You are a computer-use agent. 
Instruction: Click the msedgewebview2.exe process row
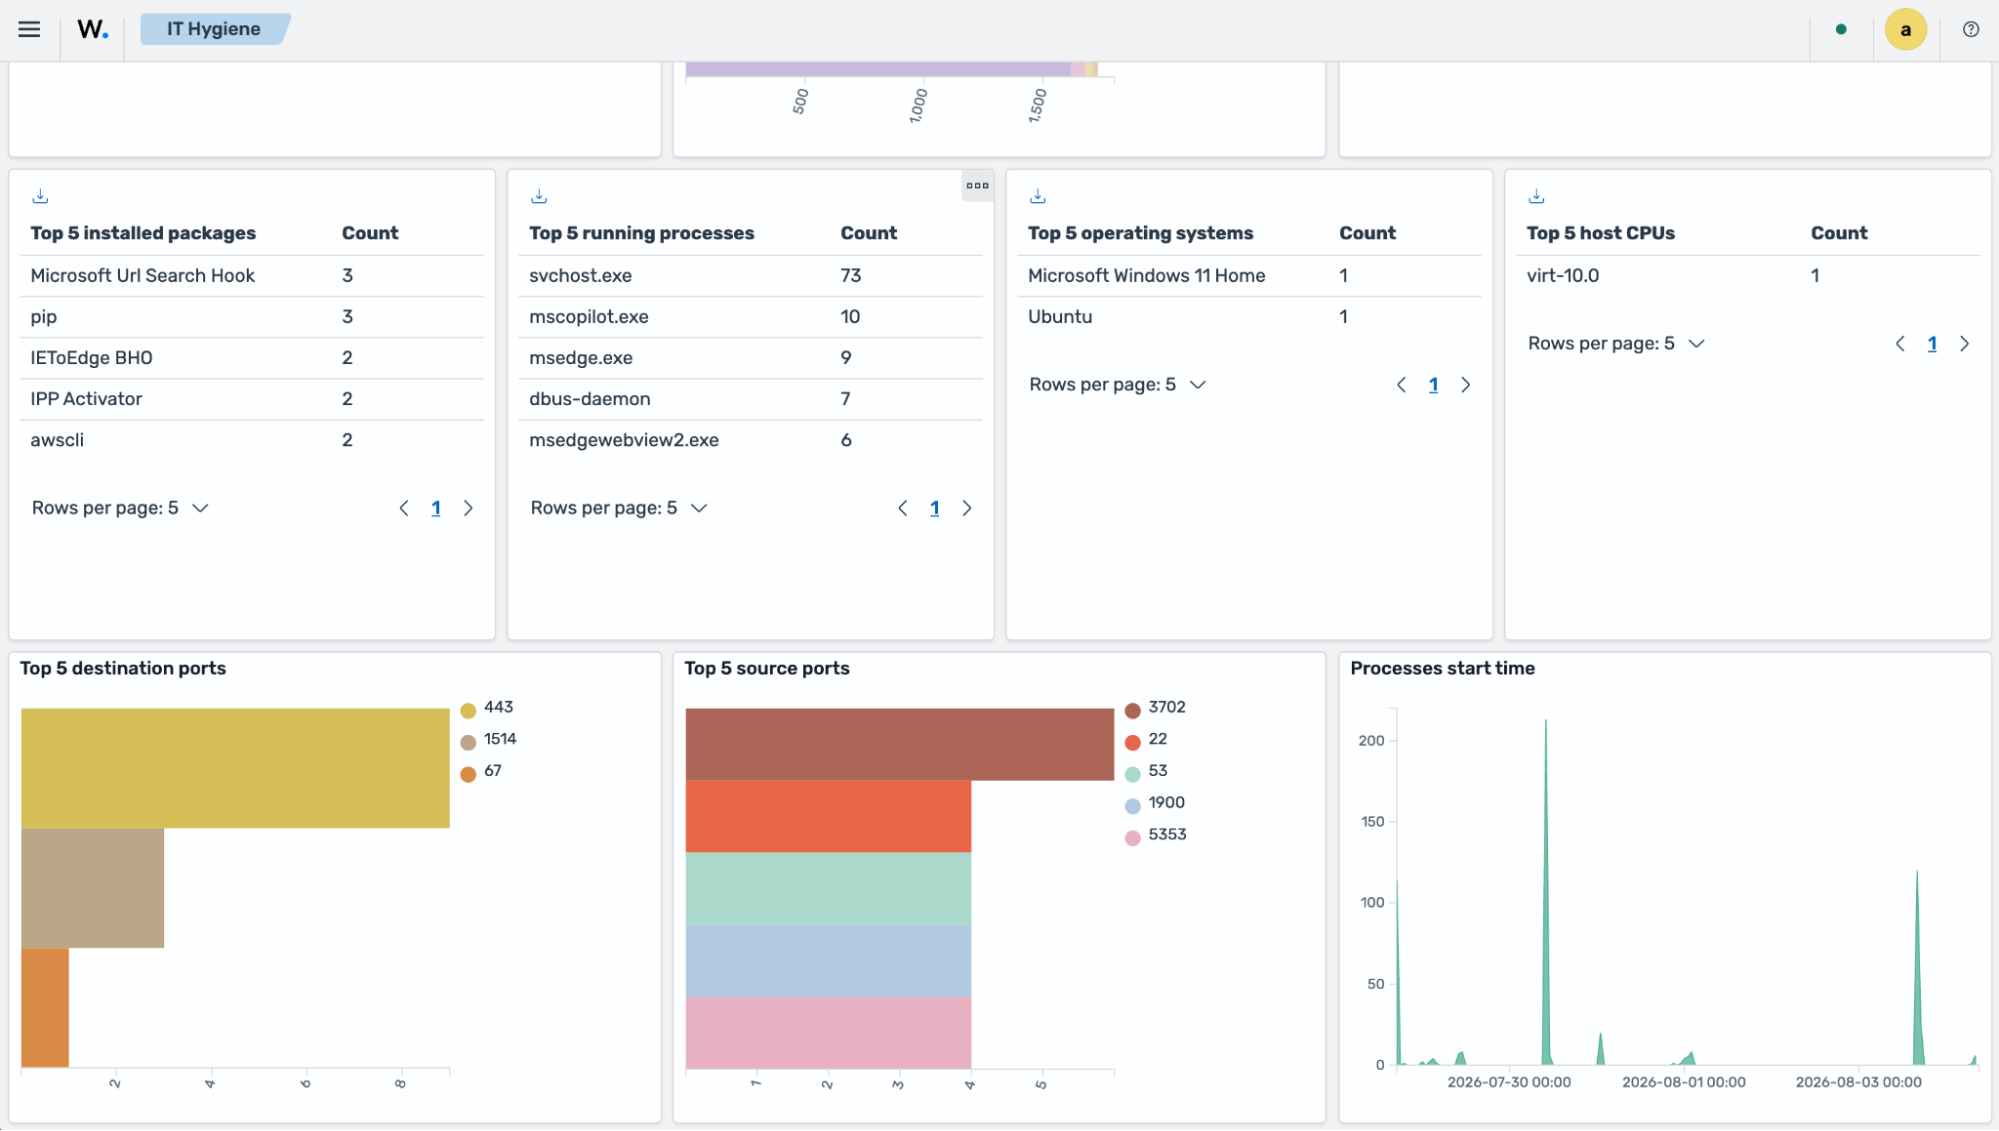click(x=750, y=440)
